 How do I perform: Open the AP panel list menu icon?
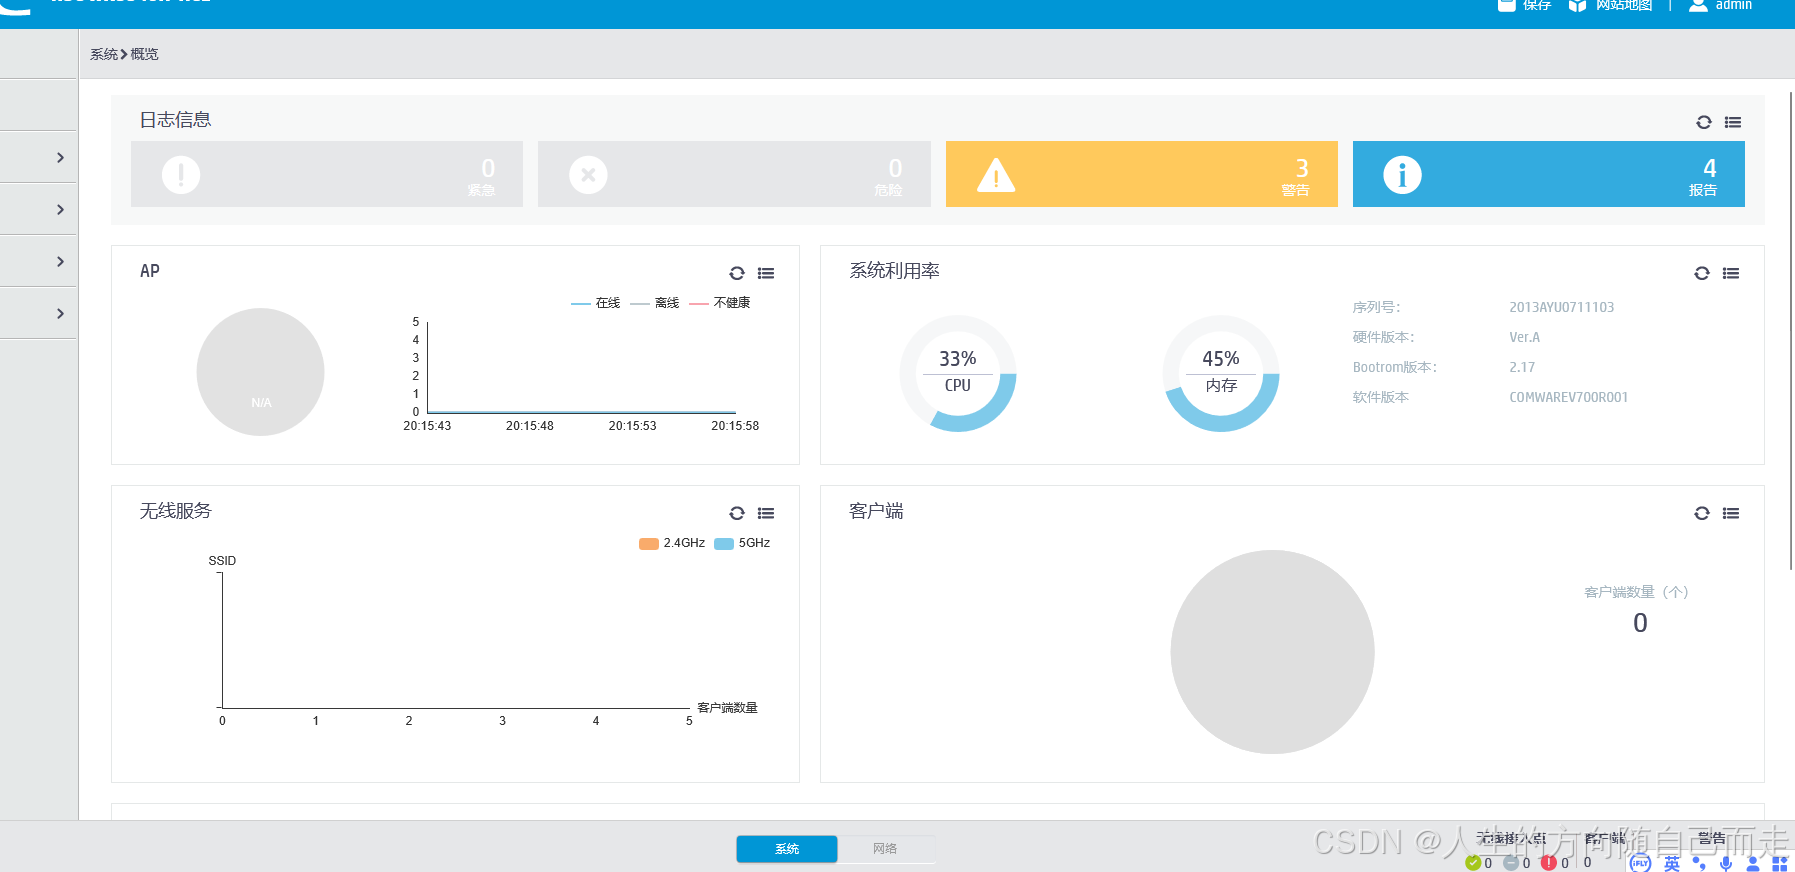pyautogui.click(x=766, y=273)
